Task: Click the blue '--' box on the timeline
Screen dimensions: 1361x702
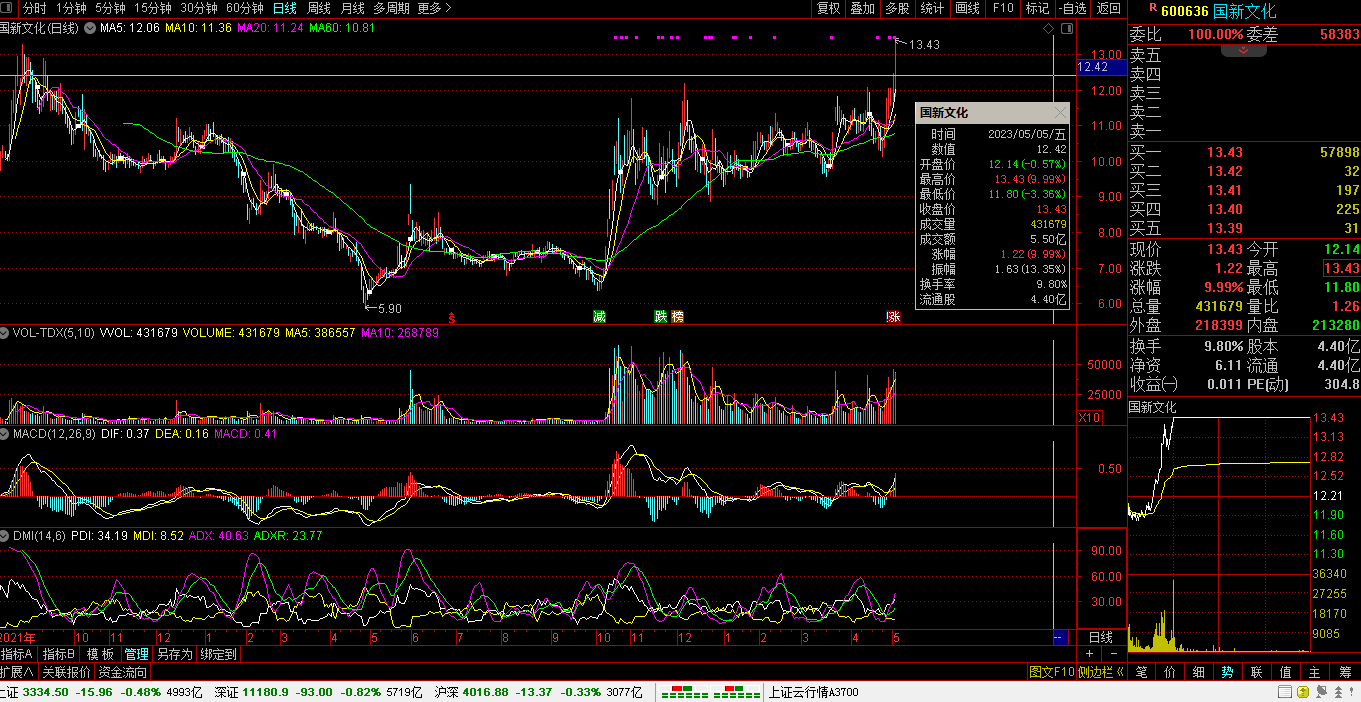Action: click(1060, 637)
